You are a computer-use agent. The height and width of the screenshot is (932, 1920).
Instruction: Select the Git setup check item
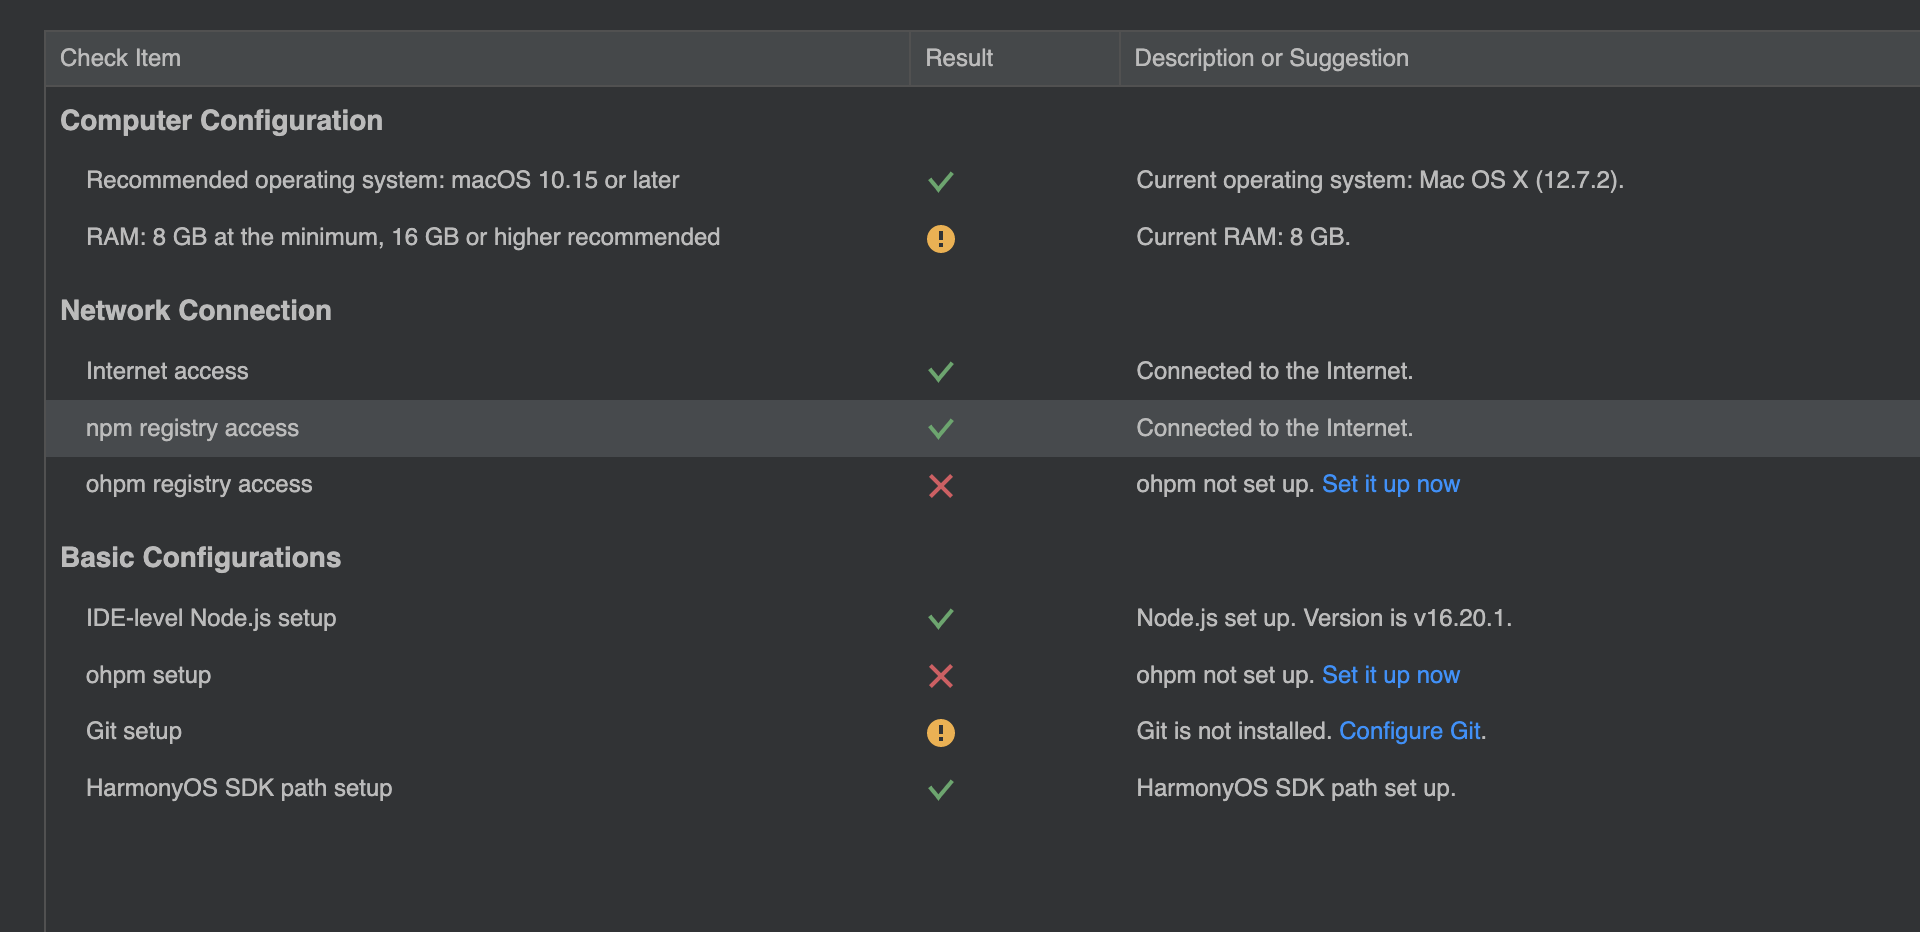tap(134, 731)
